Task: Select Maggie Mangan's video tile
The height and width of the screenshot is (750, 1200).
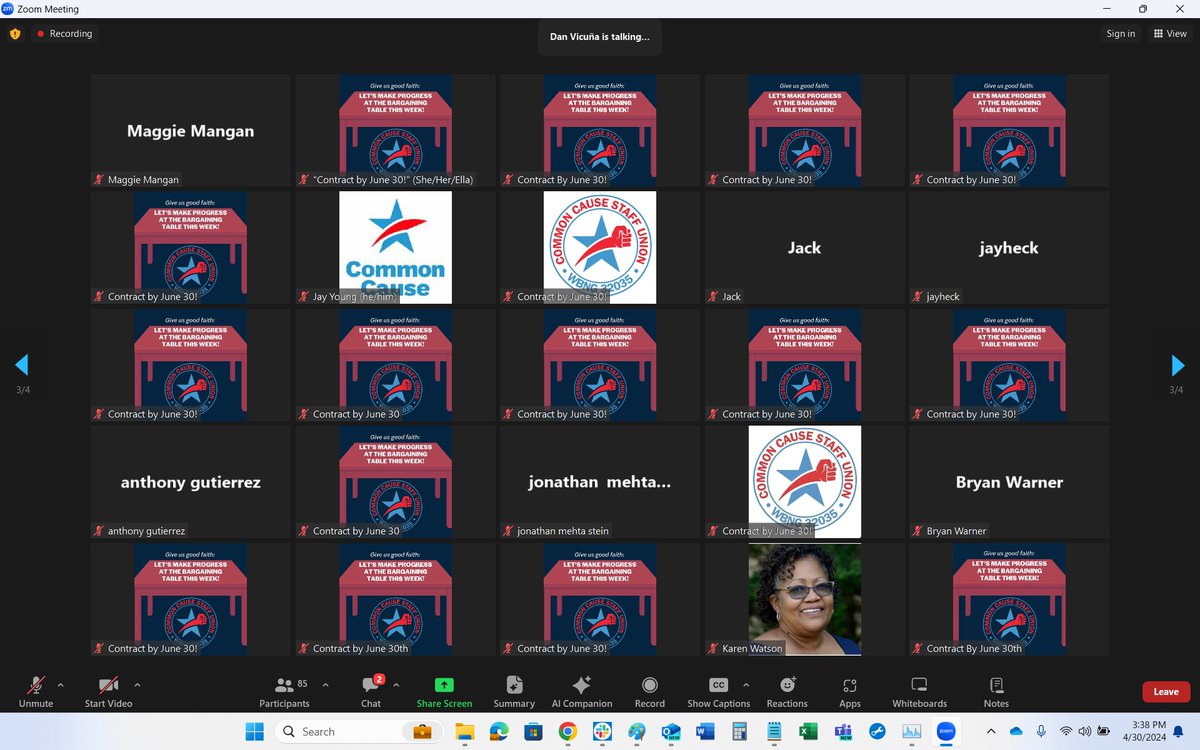Action: coord(190,130)
